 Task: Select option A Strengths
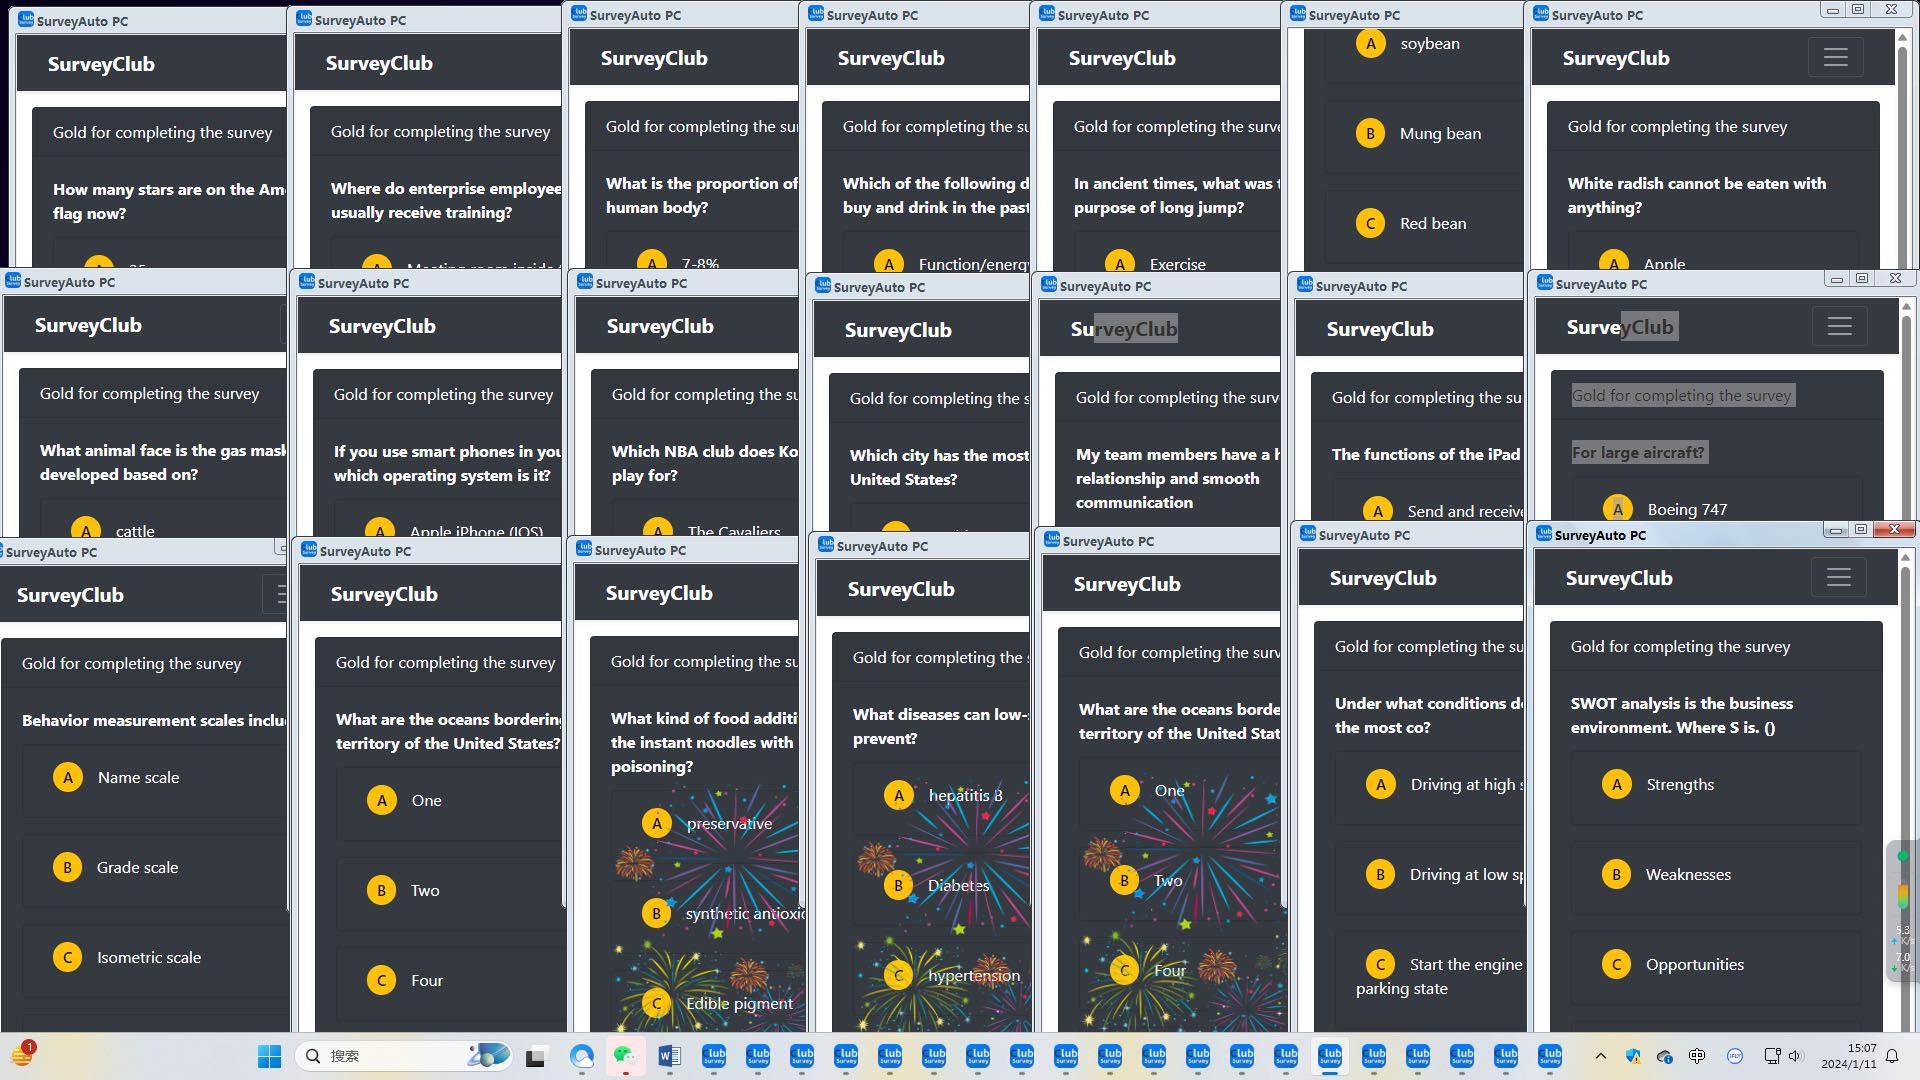pos(1680,785)
